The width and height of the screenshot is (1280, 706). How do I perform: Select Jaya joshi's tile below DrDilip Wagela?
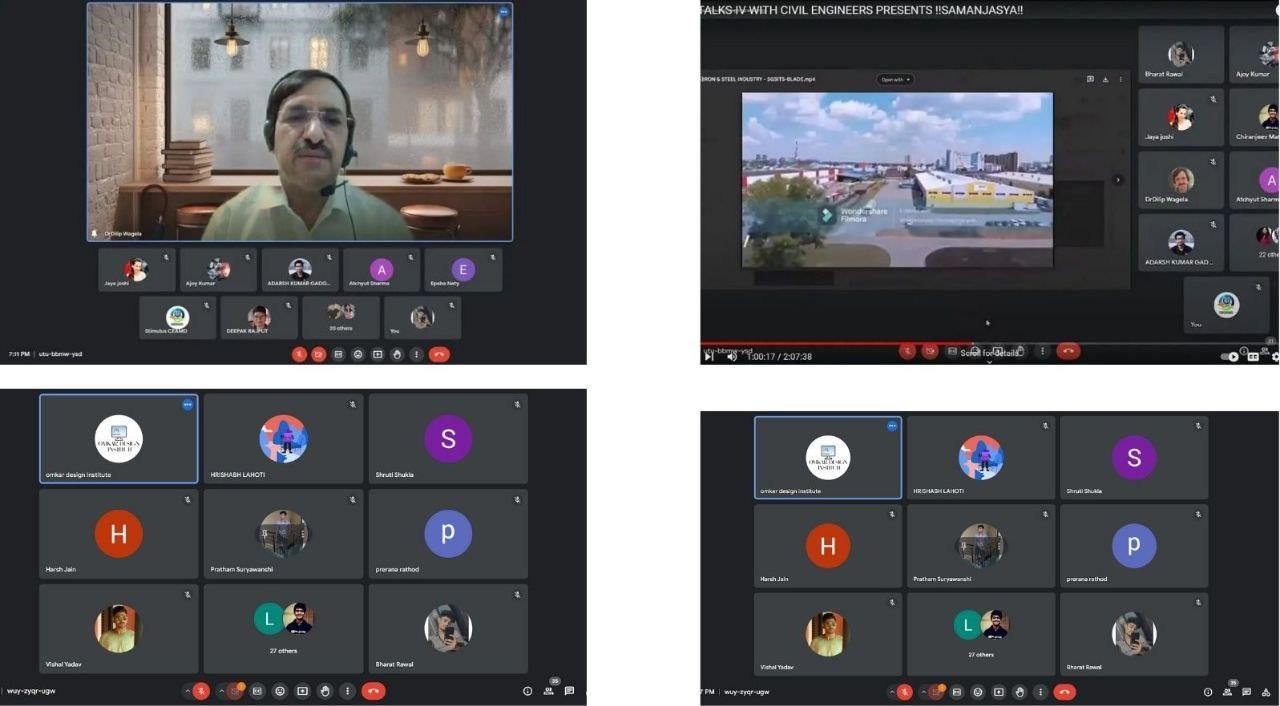pos(137,270)
